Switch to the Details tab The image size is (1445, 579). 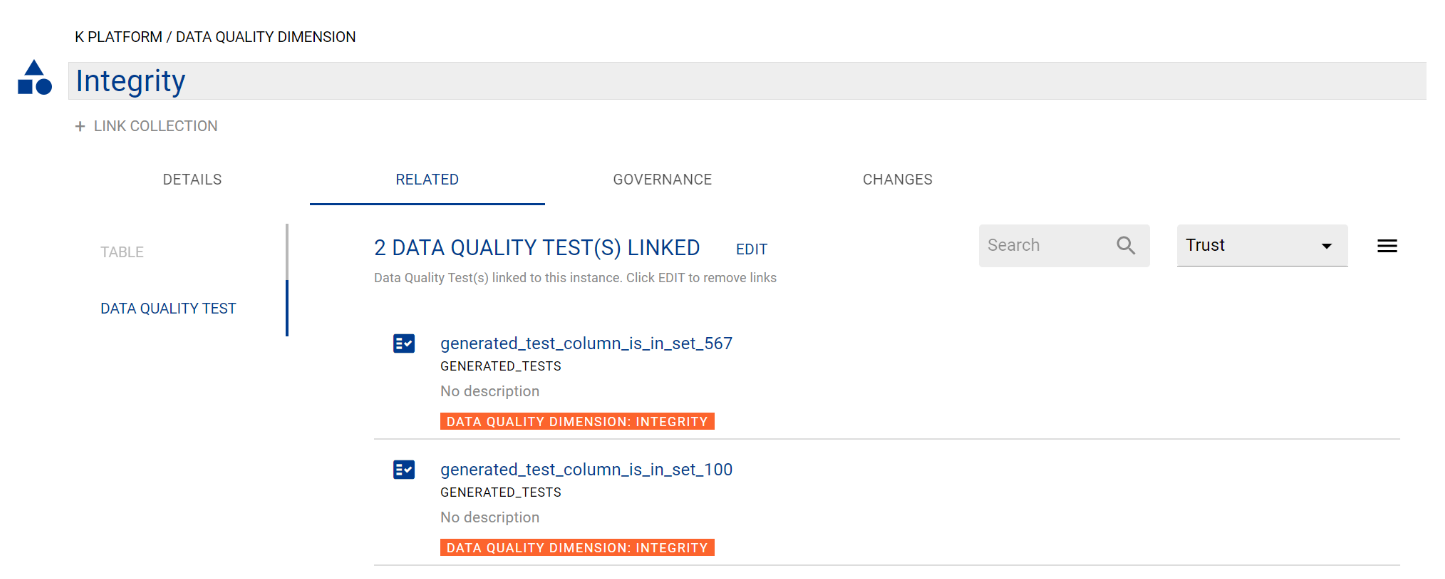click(x=192, y=180)
